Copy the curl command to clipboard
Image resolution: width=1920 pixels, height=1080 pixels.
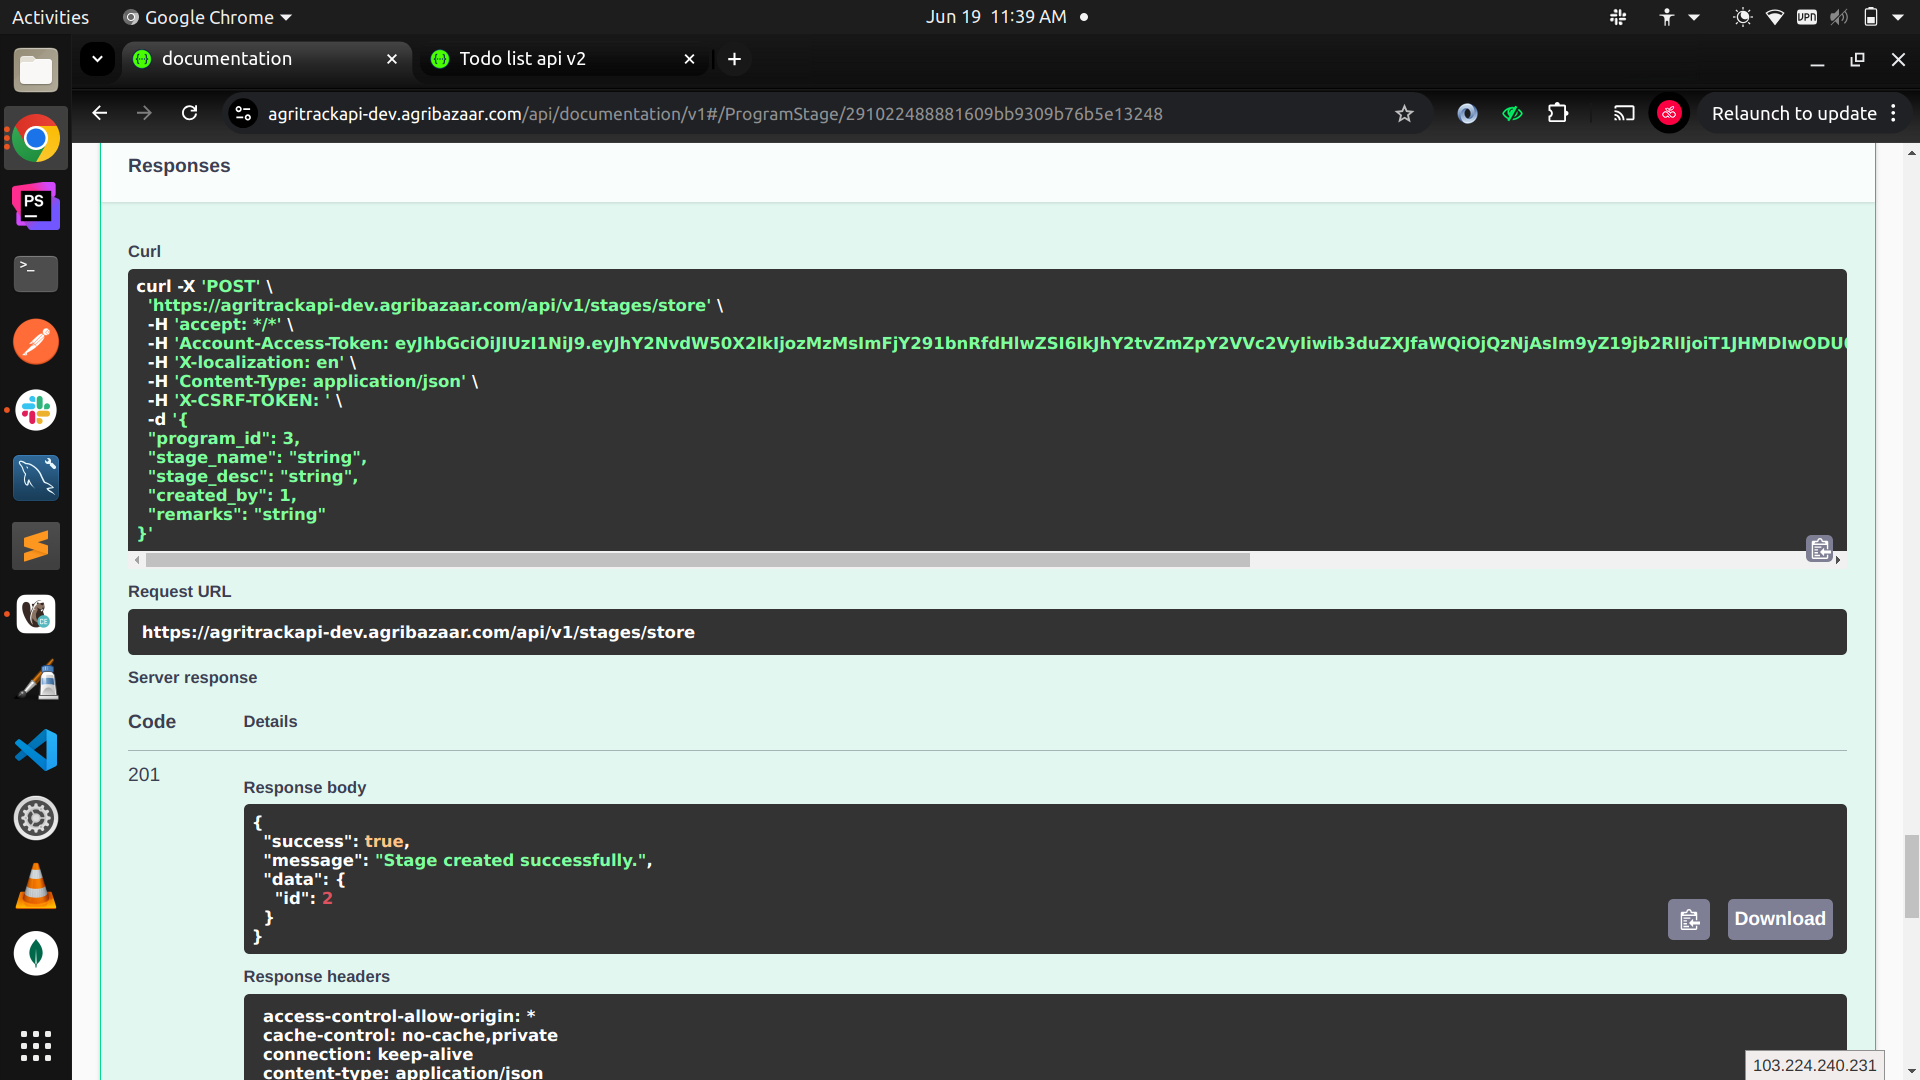click(x=1820, y=549)
